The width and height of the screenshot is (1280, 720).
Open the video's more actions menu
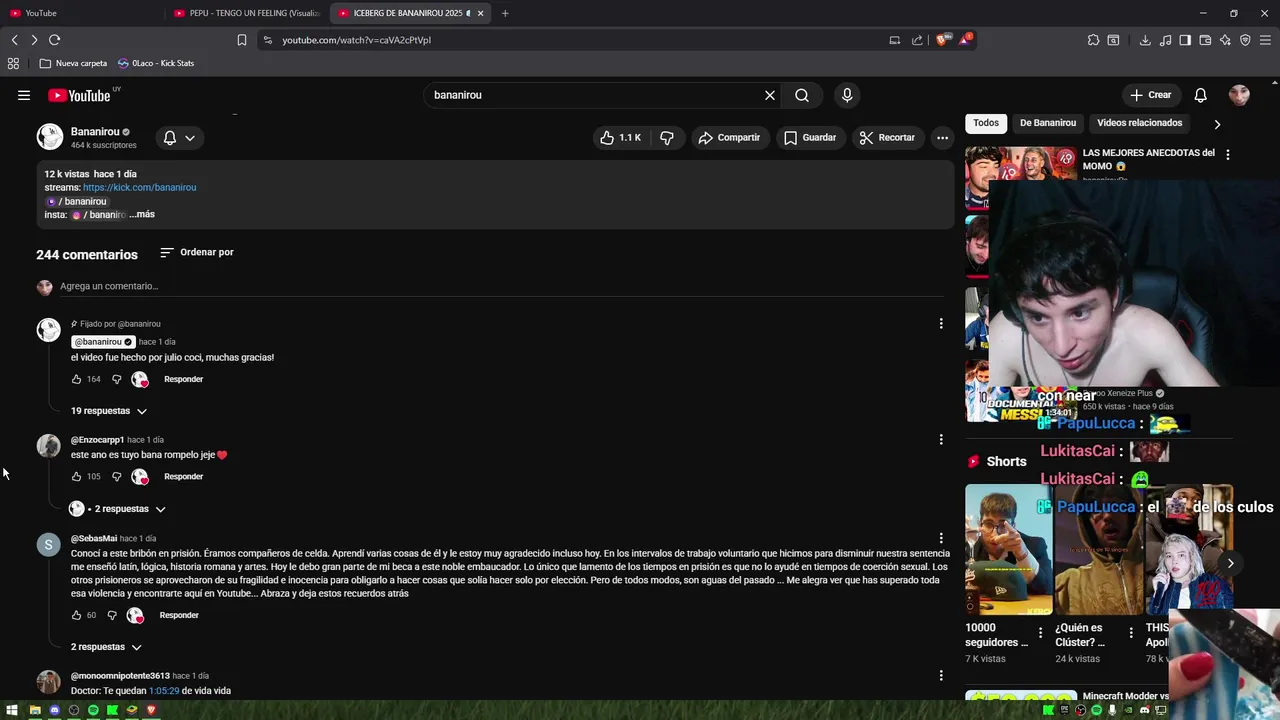pyautogui.click(x=942, y=137)
